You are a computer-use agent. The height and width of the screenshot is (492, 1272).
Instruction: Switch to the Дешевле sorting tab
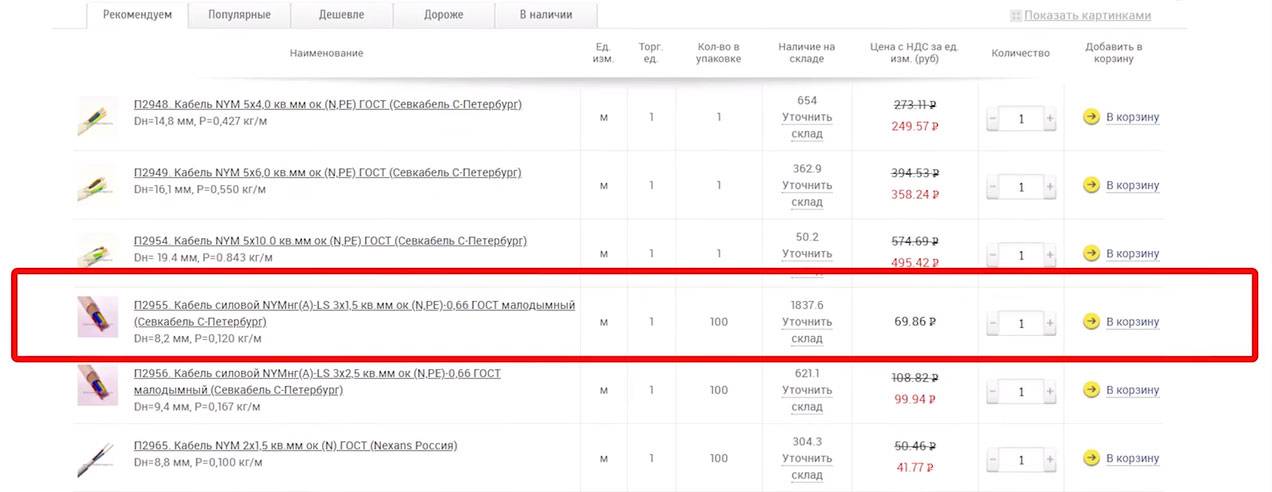[x=342, y=15]
